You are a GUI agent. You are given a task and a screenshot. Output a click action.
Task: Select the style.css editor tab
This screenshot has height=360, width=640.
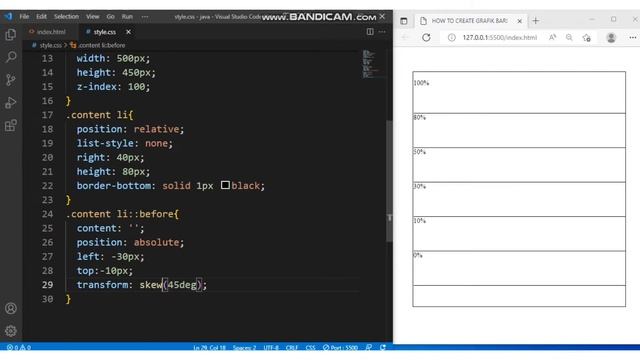(104, 32)
